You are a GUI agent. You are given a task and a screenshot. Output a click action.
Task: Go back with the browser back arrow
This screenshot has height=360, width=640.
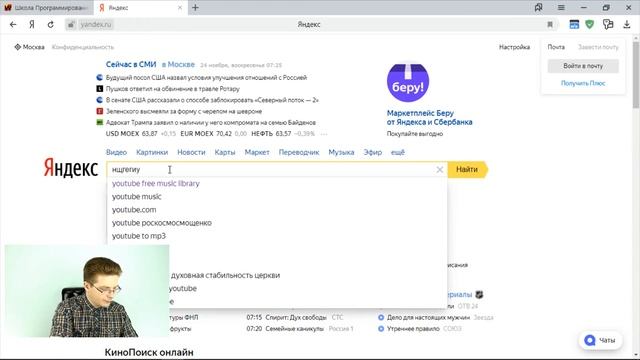[x=13, y=24]
